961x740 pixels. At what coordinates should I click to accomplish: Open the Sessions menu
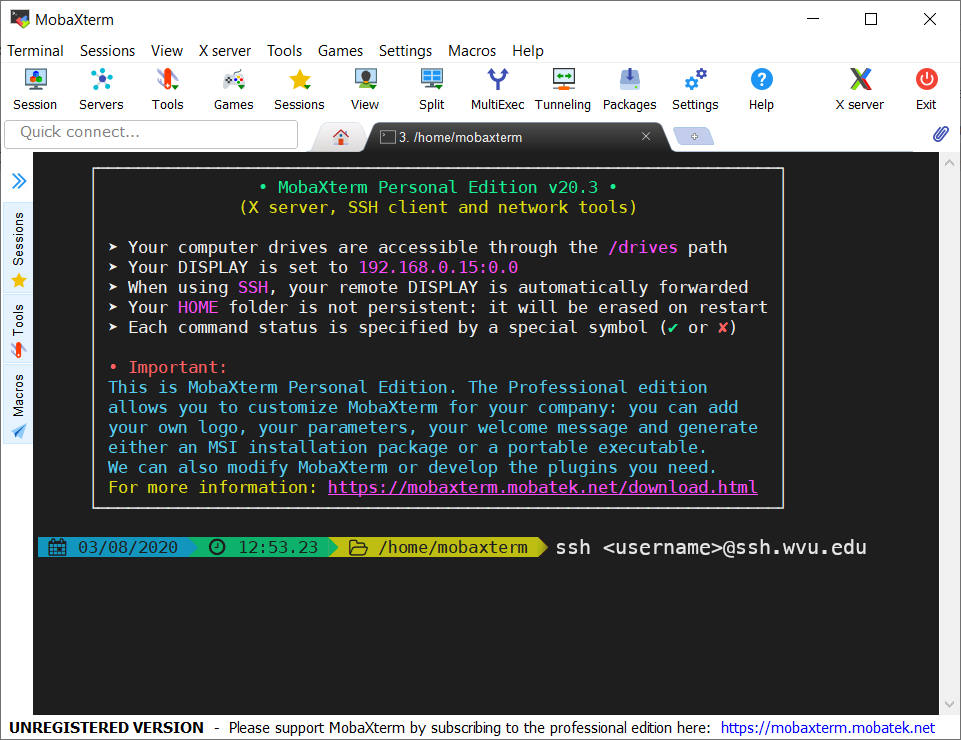coord(107,51)
